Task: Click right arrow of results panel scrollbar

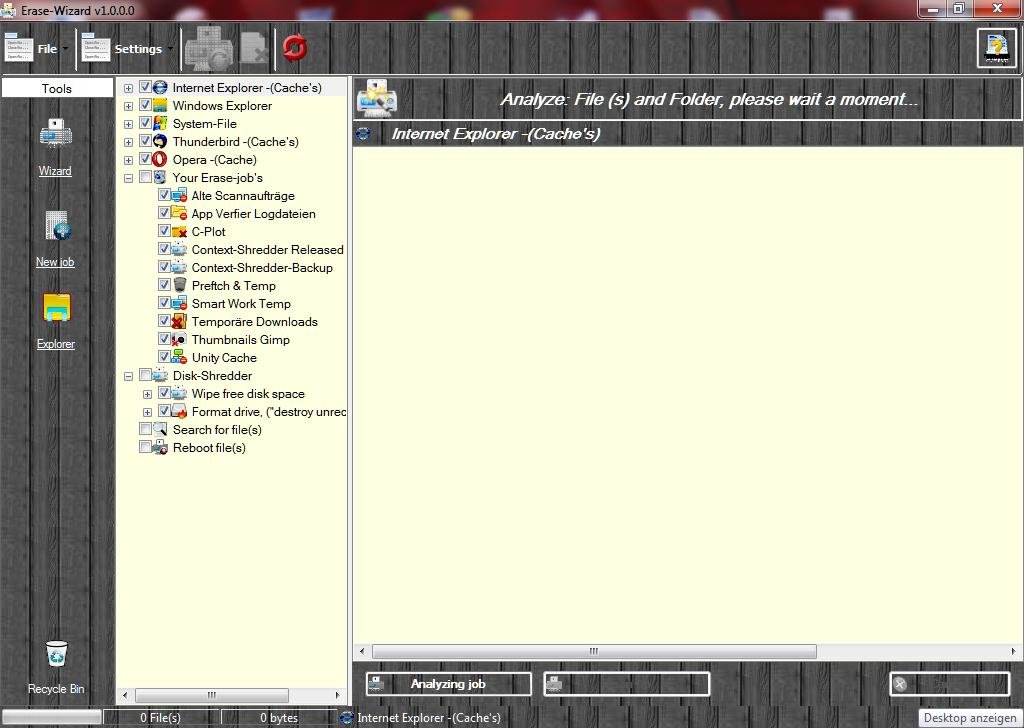Action: click(1014, 651)
